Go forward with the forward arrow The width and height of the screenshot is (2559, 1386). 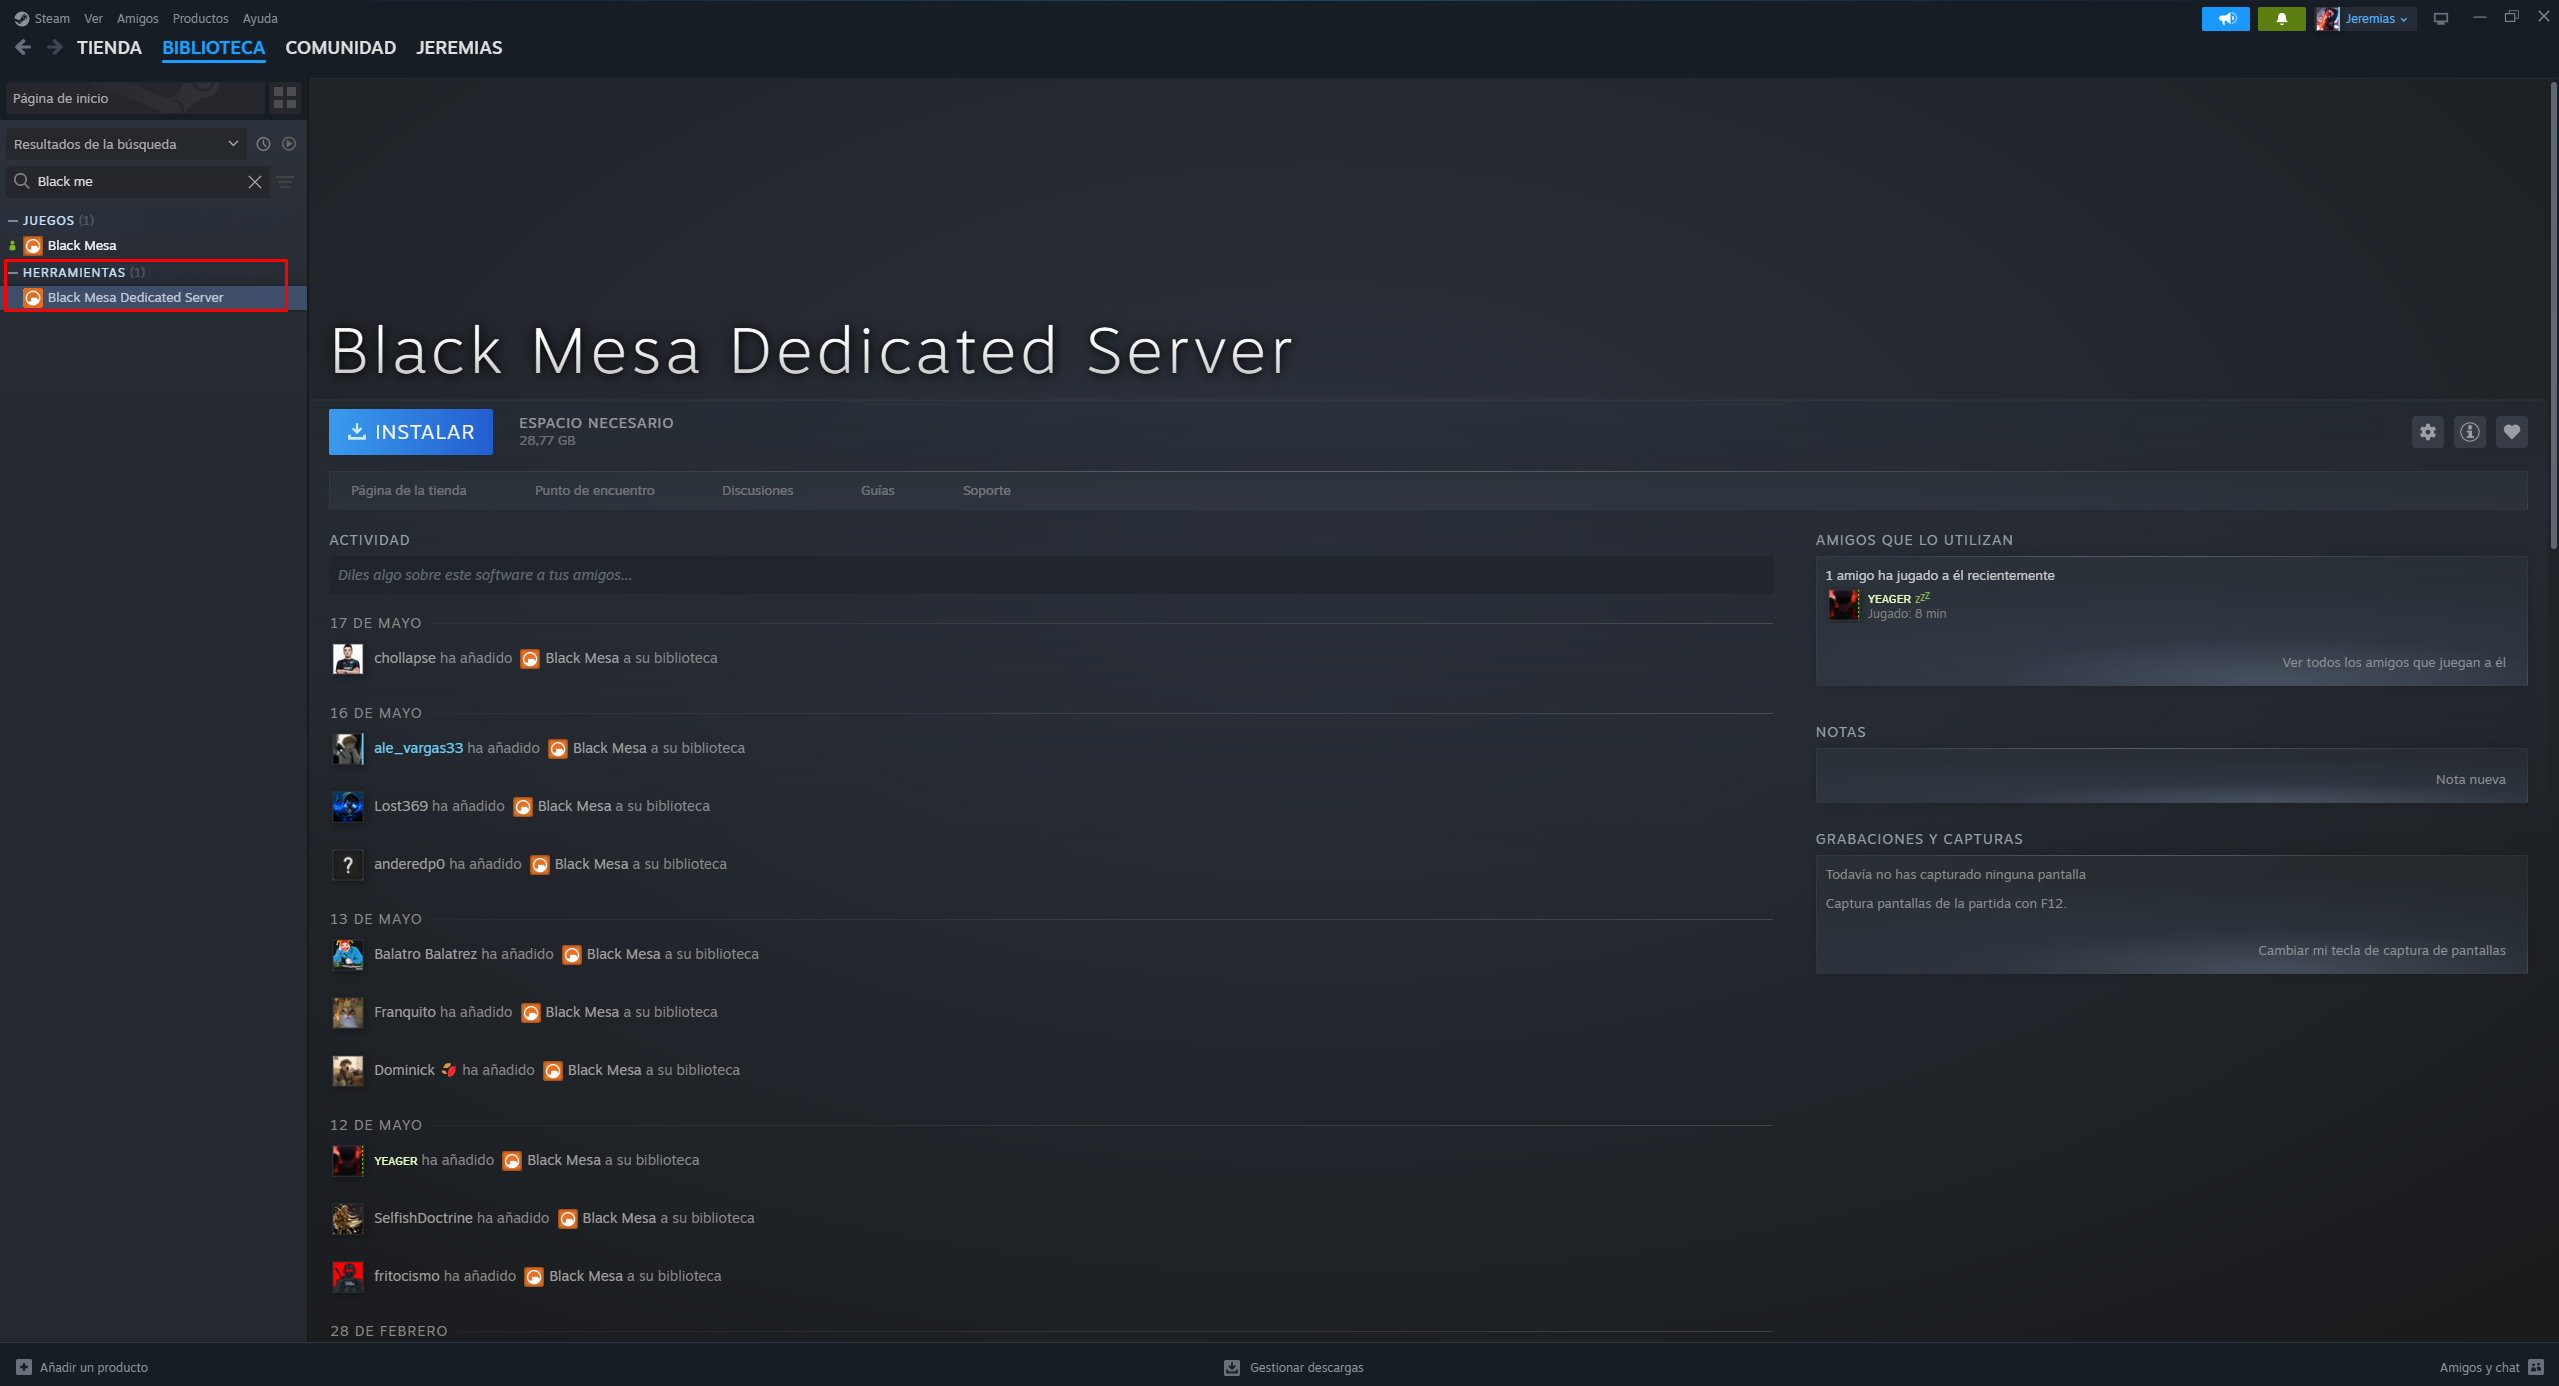[55, 47]
